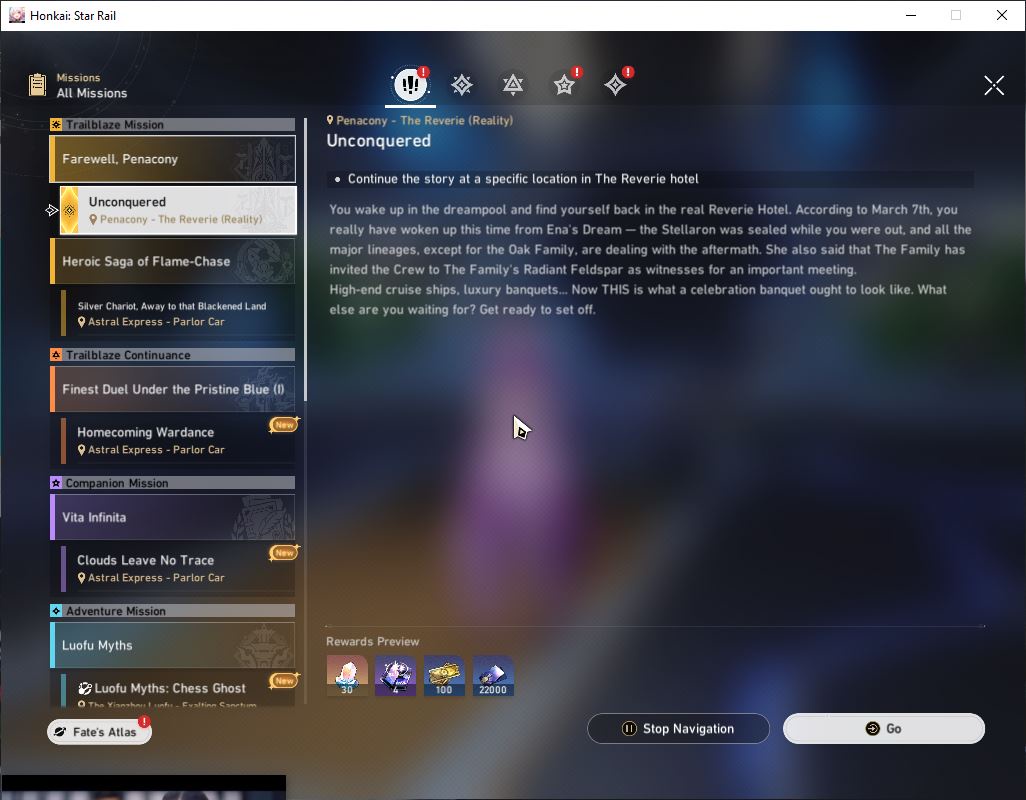Select the All Missions filter icon
1026x800 pixels.
click(x=410, y=84)
